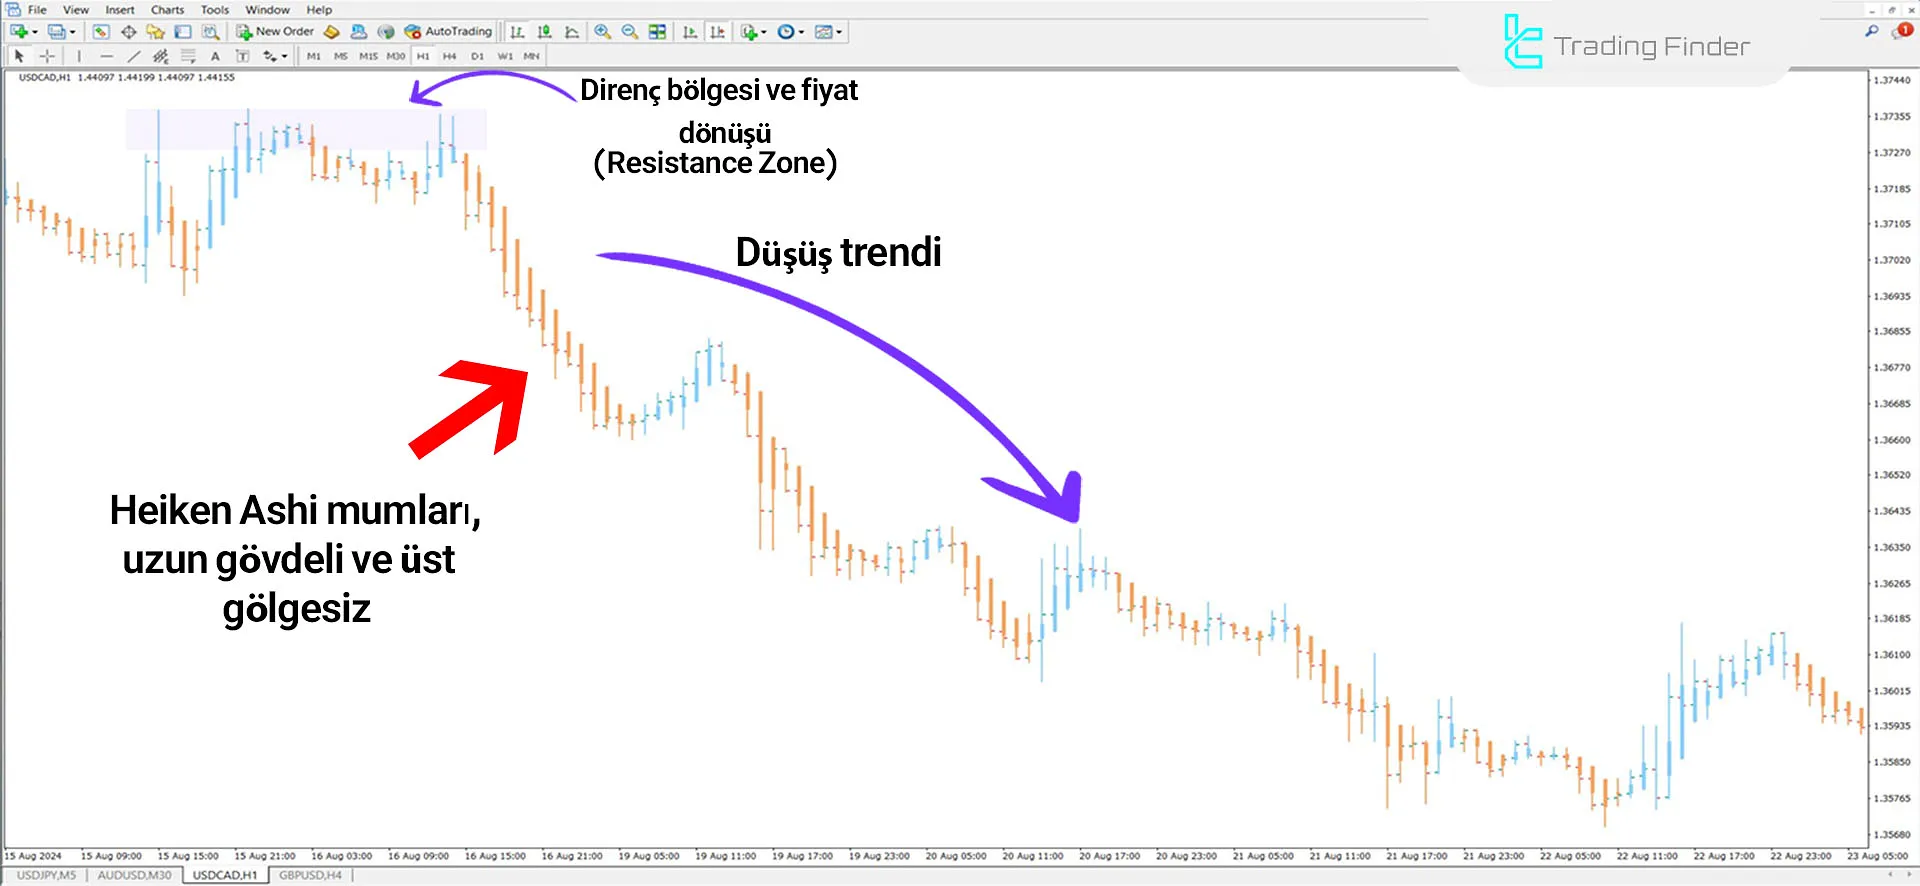
Task: Expand the Profiles dropdown arrow
Action: point(73,32)
